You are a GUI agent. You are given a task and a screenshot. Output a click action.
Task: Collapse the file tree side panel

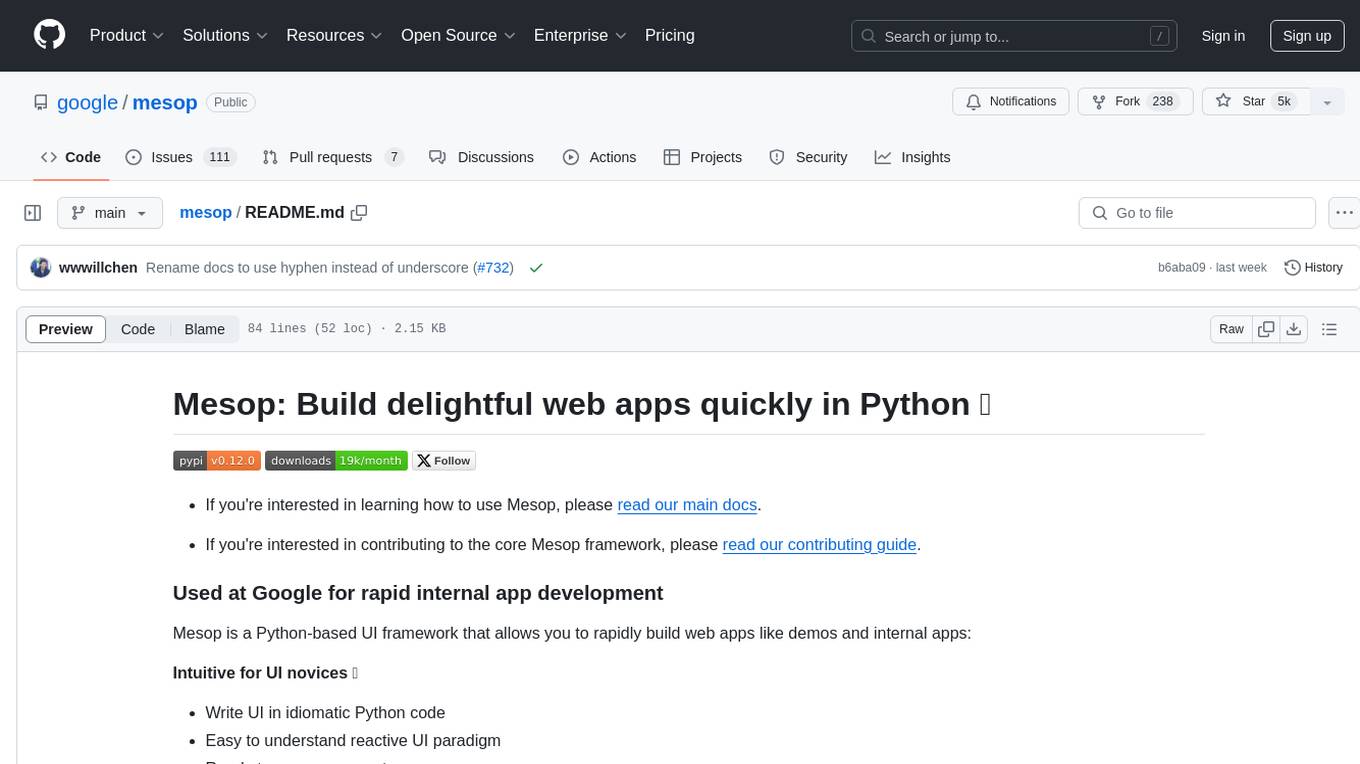(x=33, y=213)
